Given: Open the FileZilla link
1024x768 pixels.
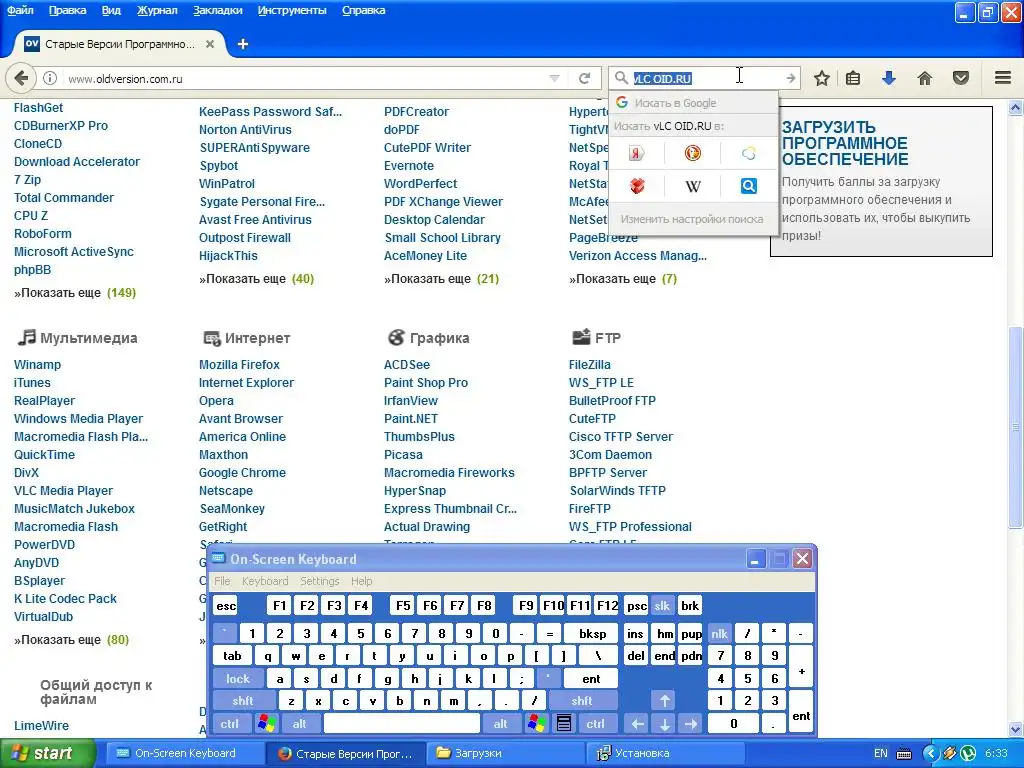Looking at the screenshot, I should point(590,364).
